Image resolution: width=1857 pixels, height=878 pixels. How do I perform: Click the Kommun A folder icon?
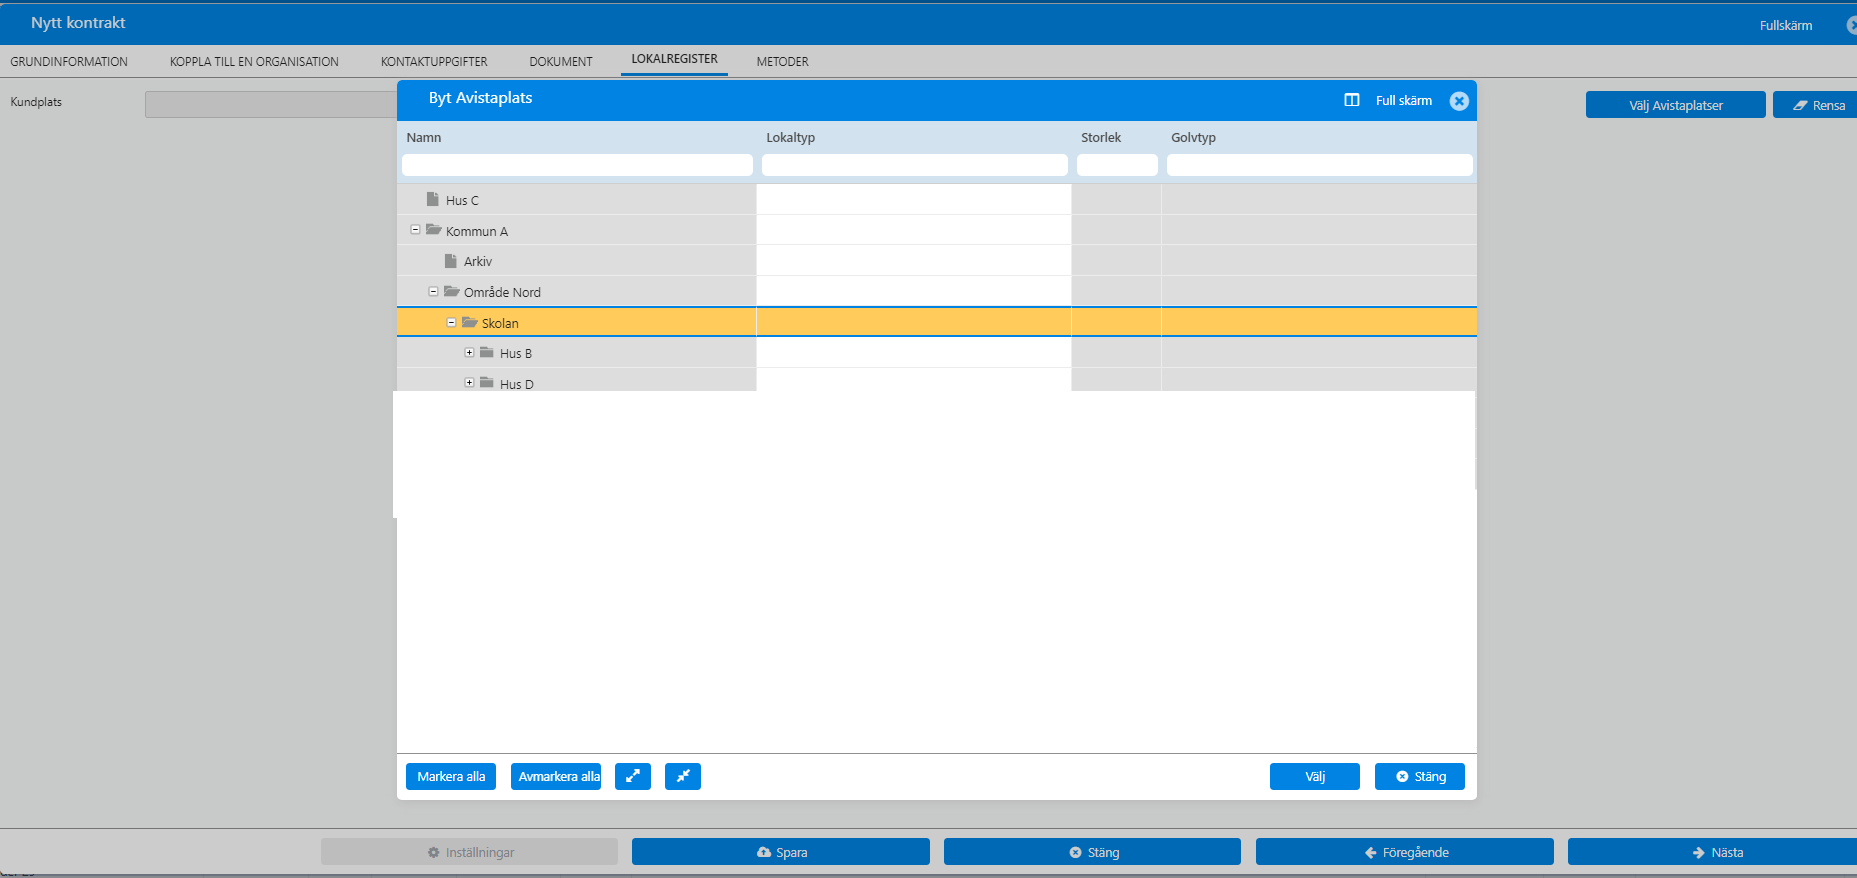[434, 230]
